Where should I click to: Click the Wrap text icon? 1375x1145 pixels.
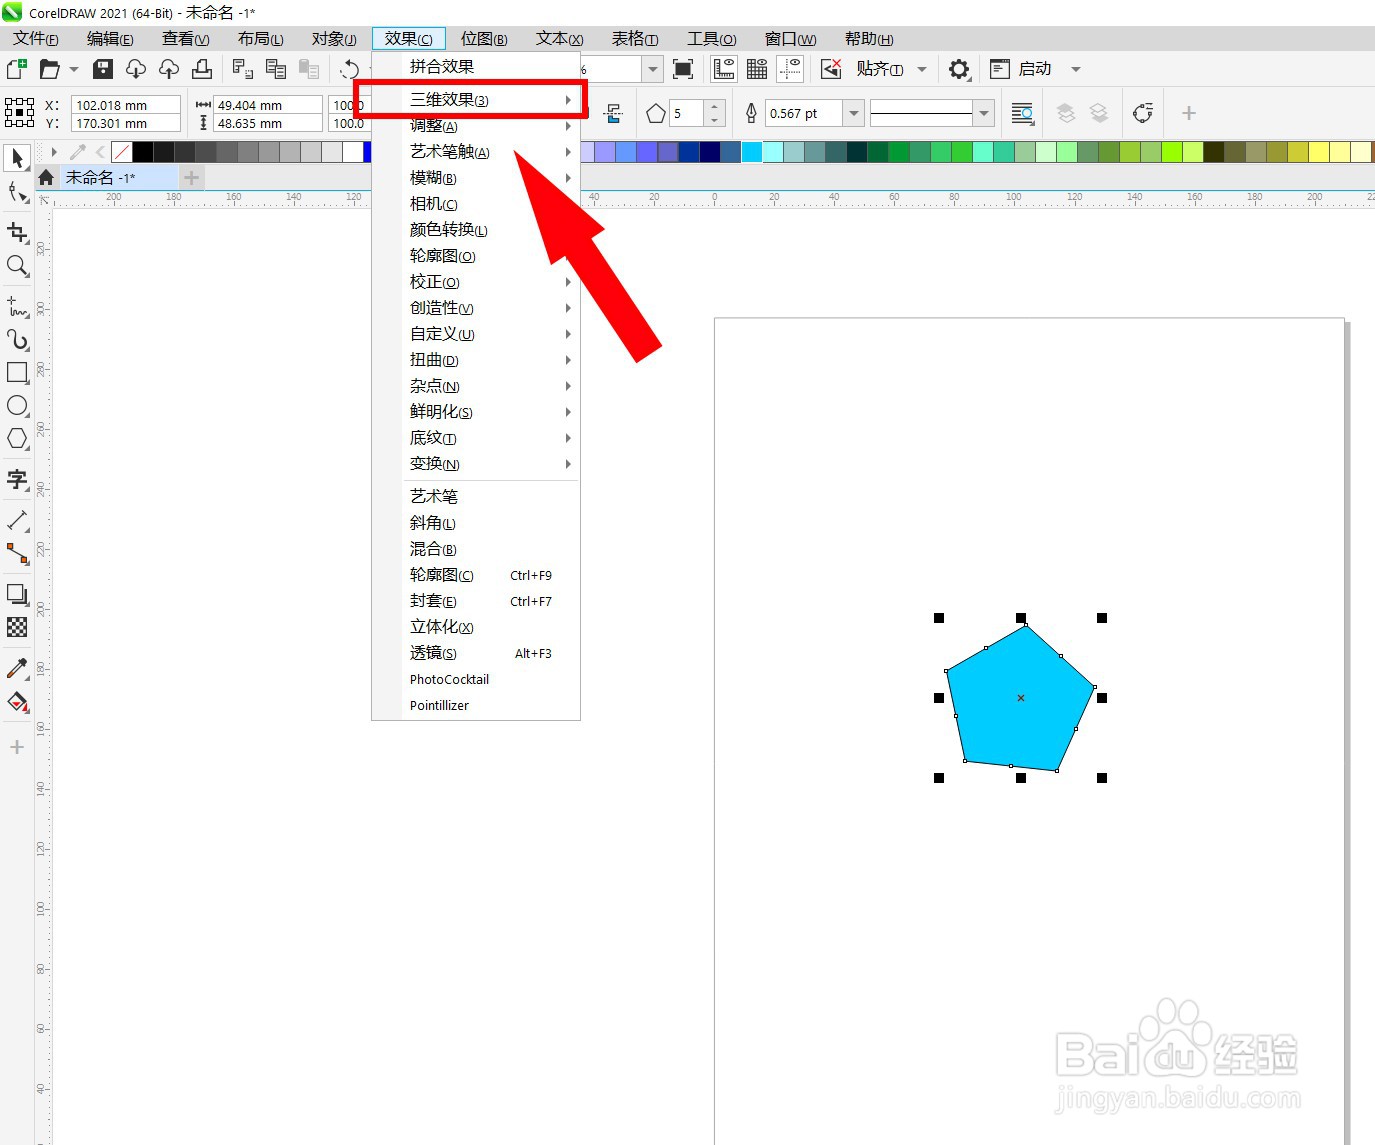(1022, 113)
